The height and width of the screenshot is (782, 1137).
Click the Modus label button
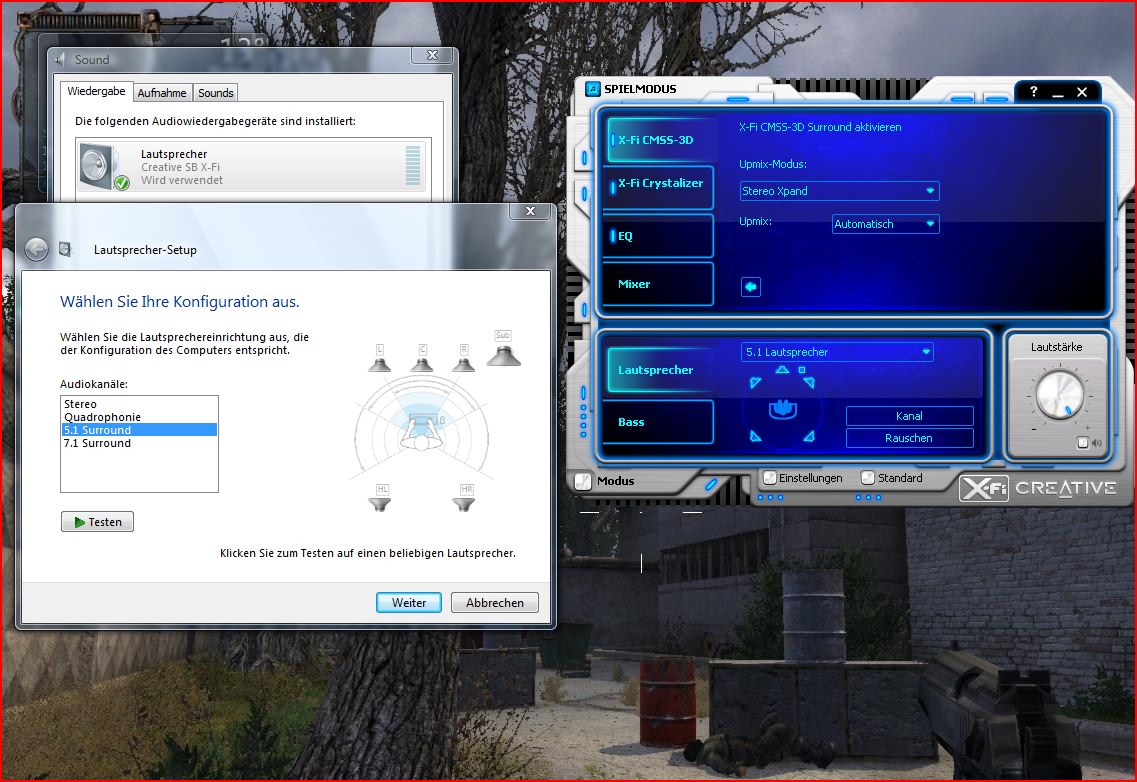coord(616,481)
